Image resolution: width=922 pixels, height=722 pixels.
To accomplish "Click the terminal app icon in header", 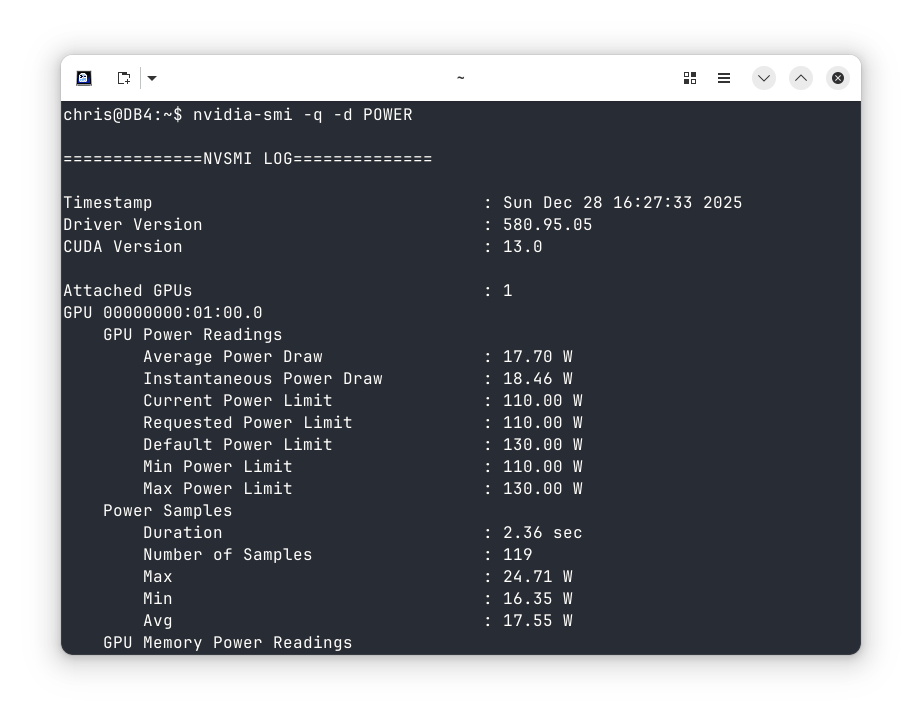I will click(85, 78).
